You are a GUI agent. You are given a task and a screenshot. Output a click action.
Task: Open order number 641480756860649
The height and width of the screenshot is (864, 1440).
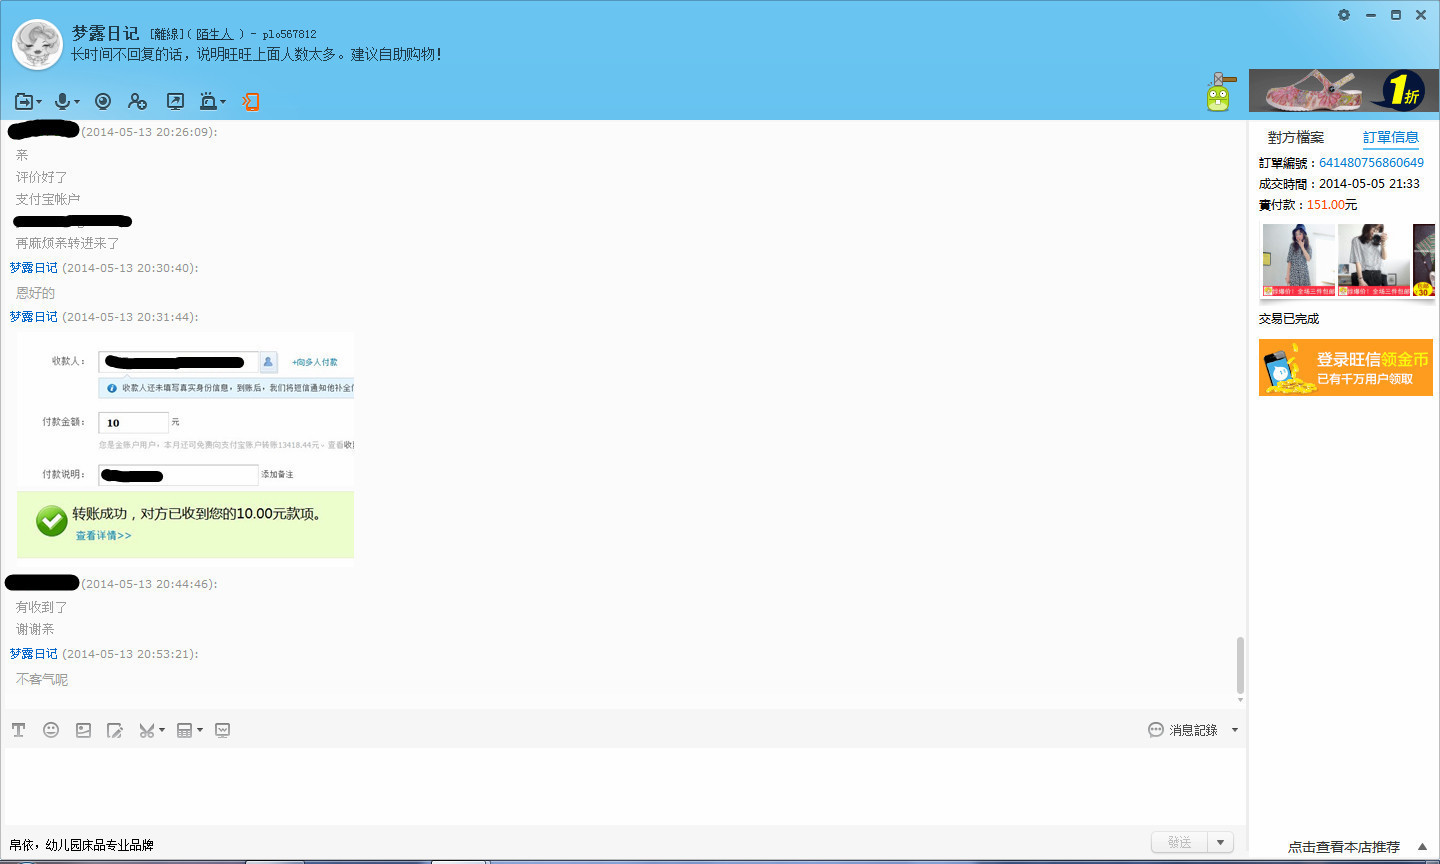(x=1371, y=163)
